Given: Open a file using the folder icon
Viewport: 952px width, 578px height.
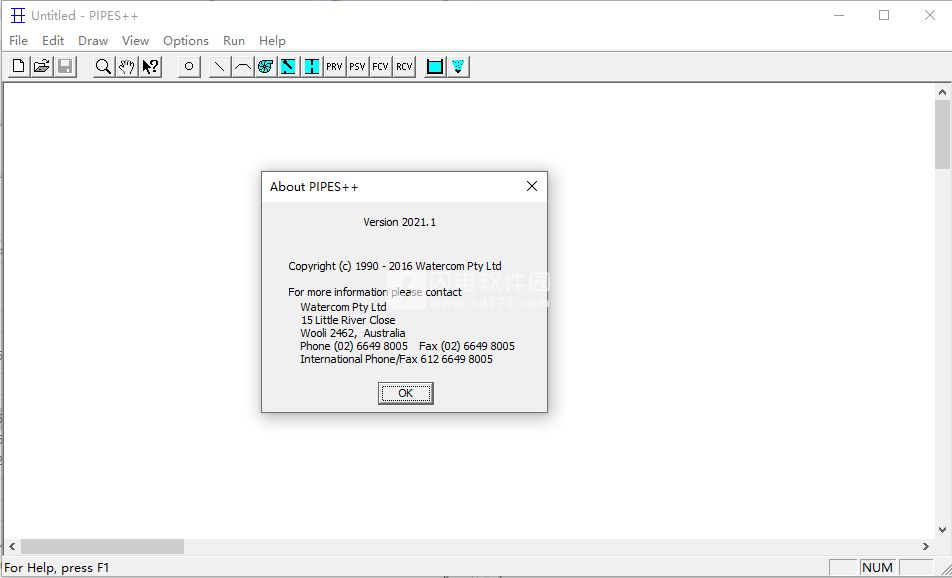Looking at the screenshot, I should click(x=42, y=66).
